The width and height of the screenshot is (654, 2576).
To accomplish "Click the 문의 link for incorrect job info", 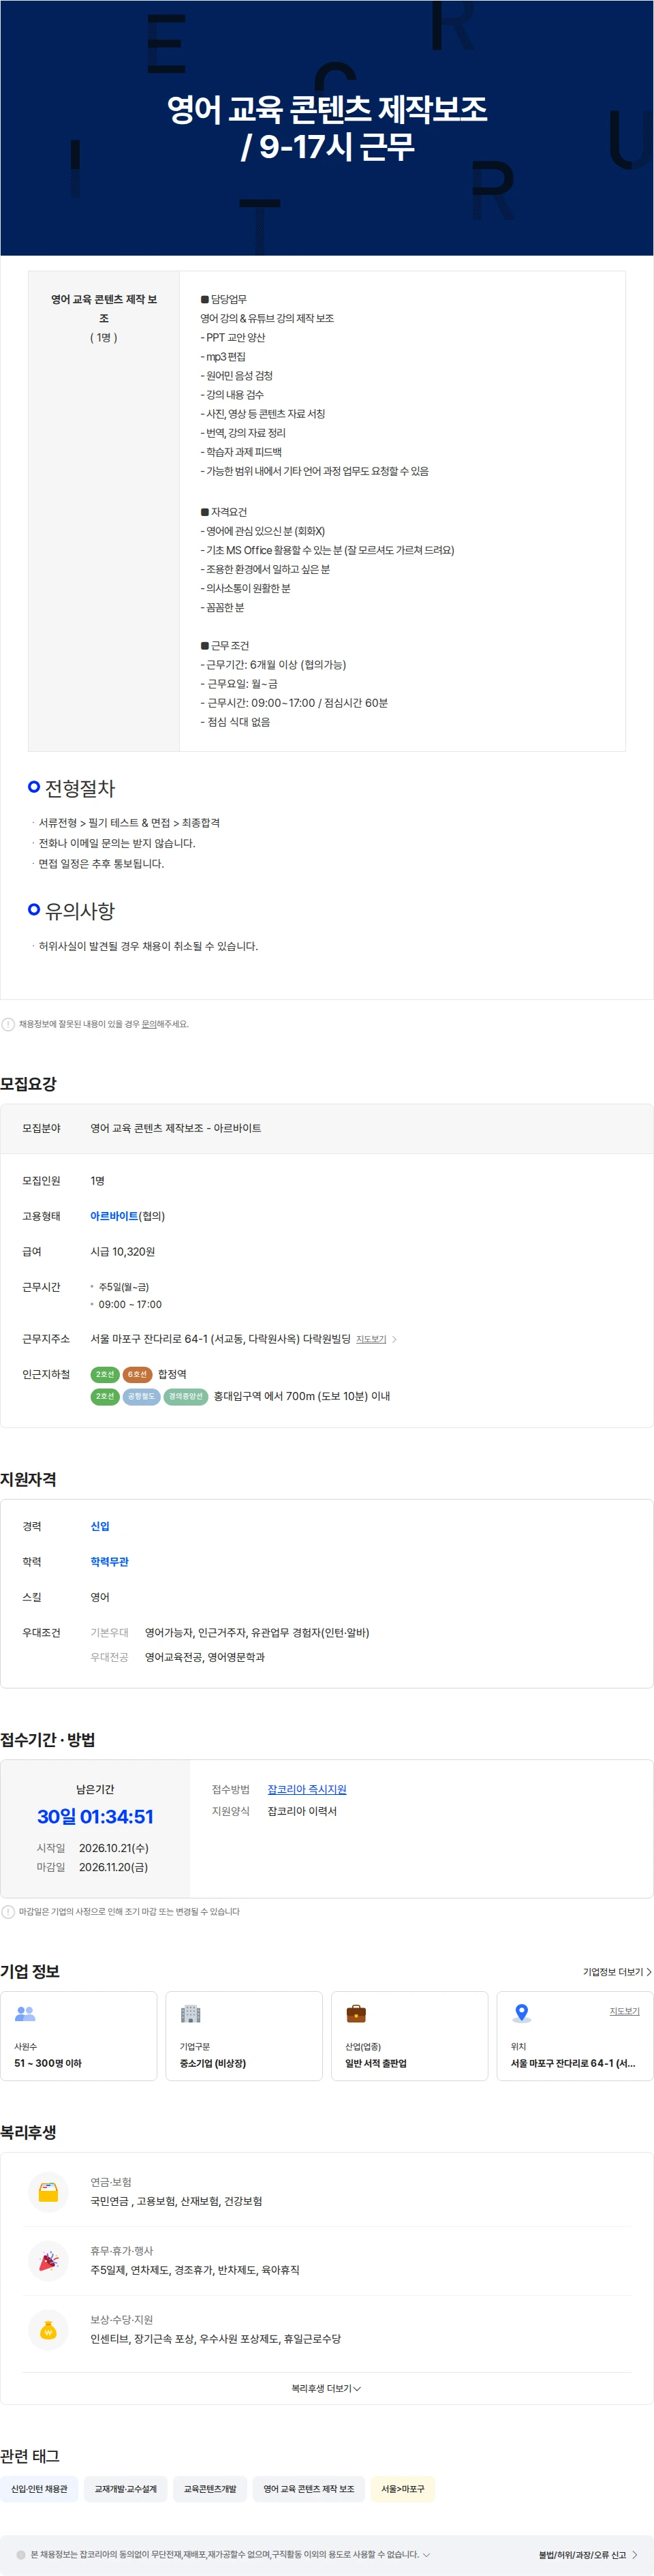I will (x=149, y=1024).
